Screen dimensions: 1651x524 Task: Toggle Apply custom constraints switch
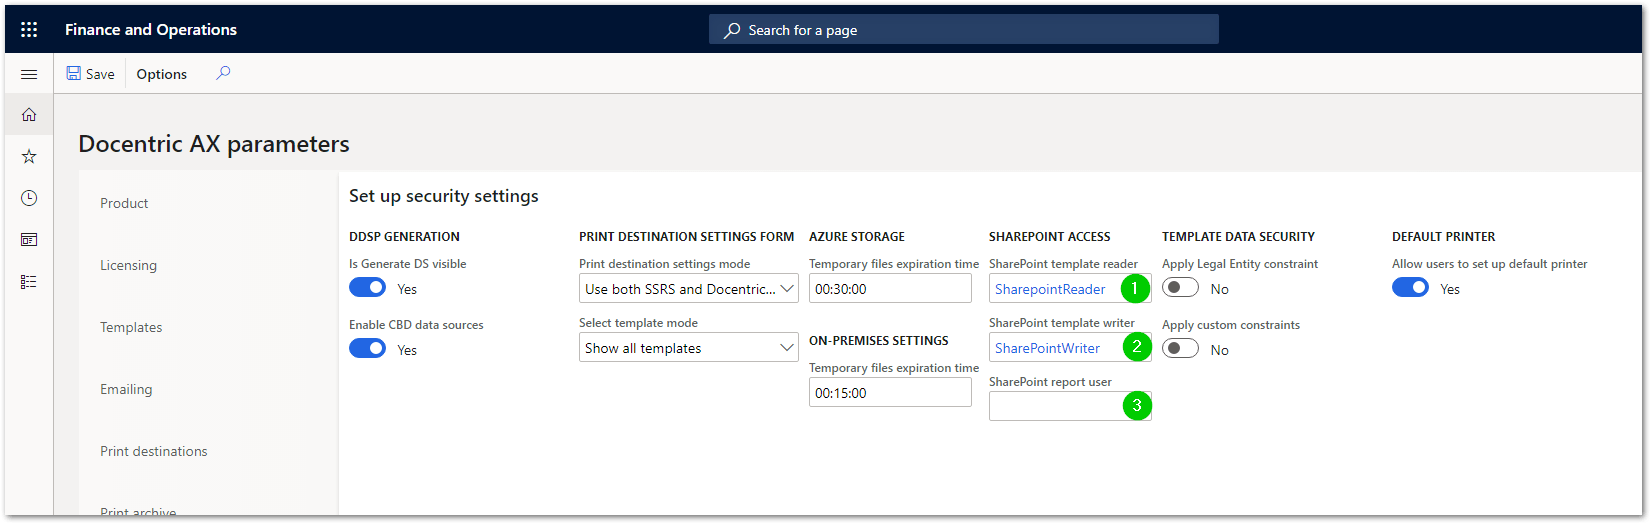(1181, 349)
